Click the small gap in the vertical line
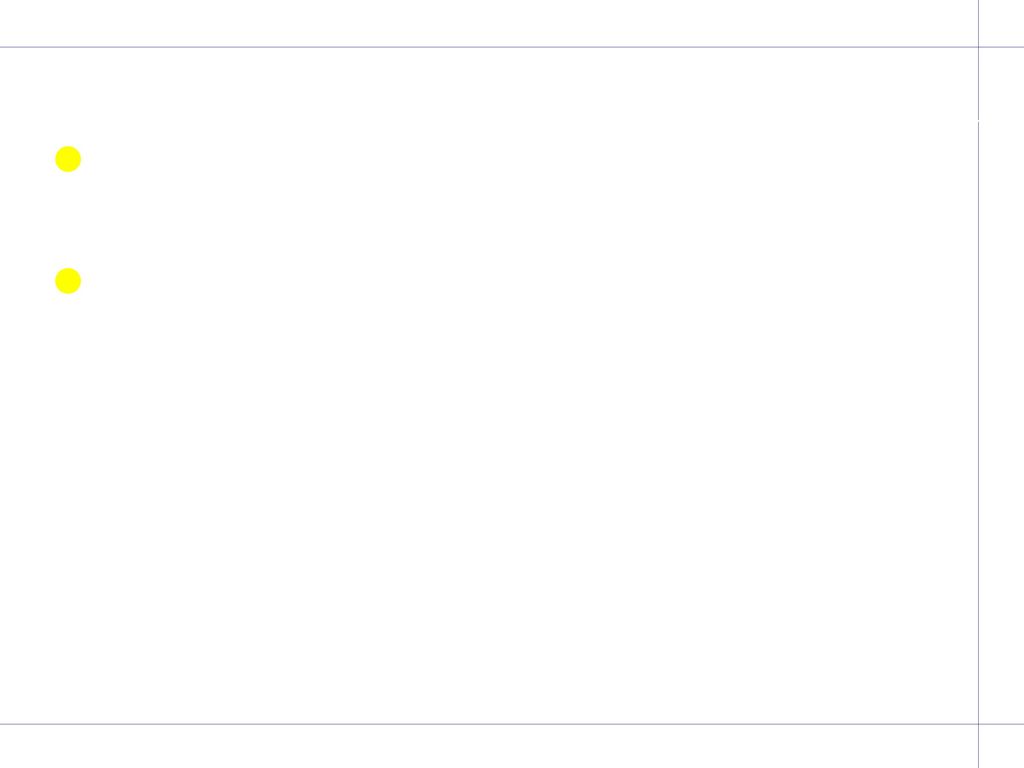The height and width of the screenshot is (768, 1024). point(978,120)
